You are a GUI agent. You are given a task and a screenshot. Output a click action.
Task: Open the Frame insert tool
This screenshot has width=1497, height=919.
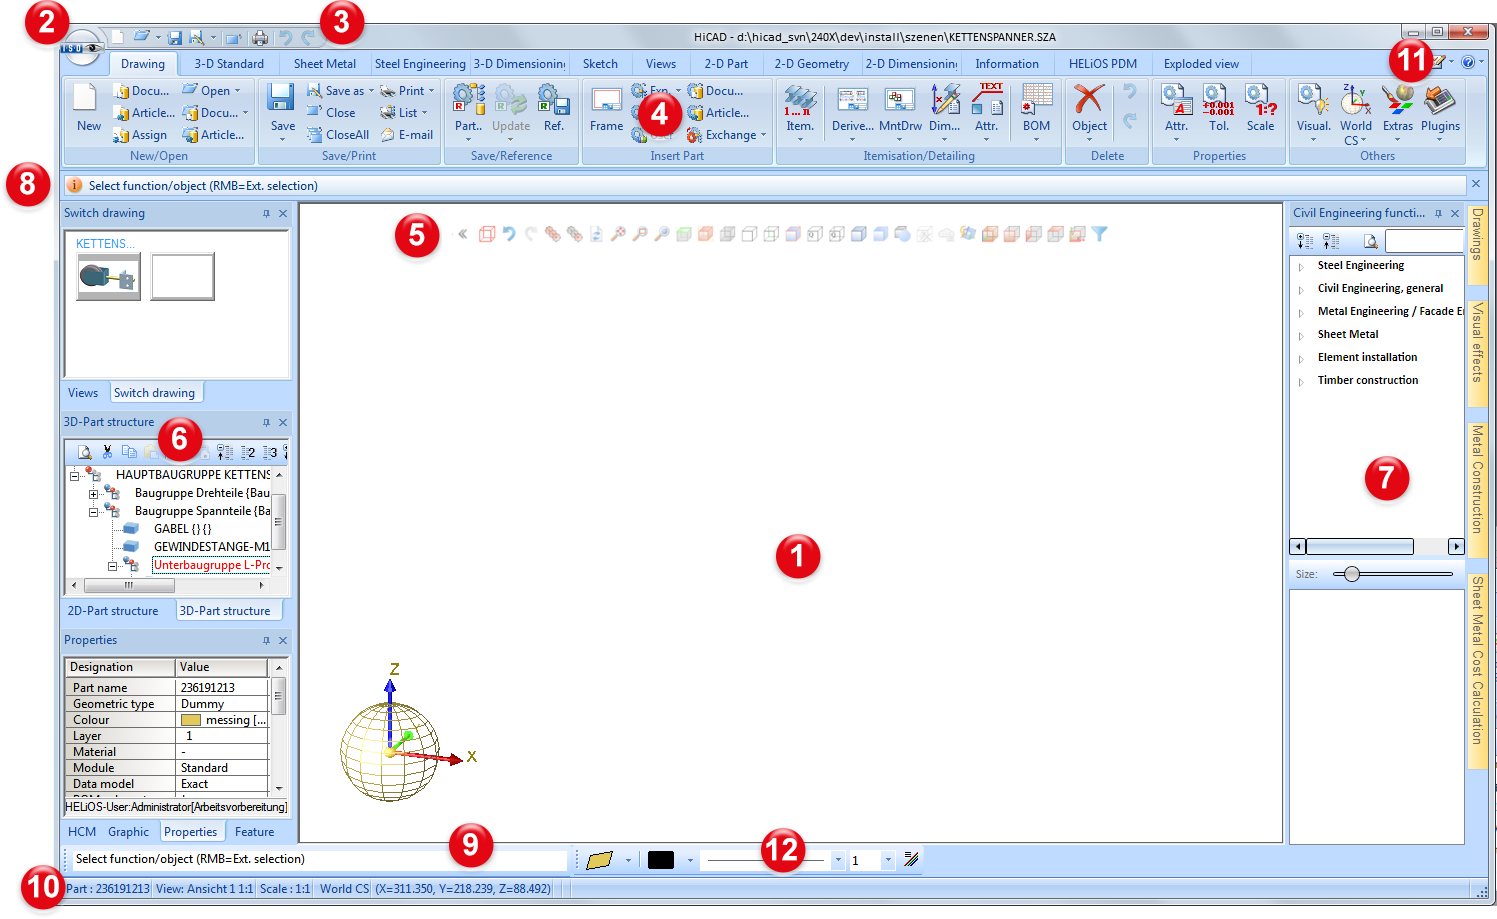pyautogui.click(x=606, y=108)
